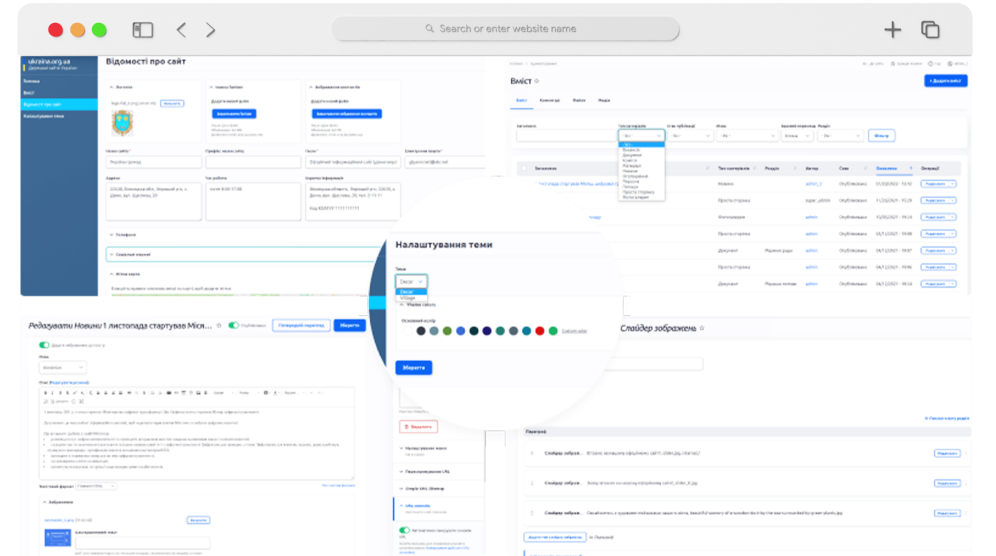This screenshot has width=996, height=556.
Task: Click the blue Зберегти button under theme colors
Action: (x=414, y=368)
